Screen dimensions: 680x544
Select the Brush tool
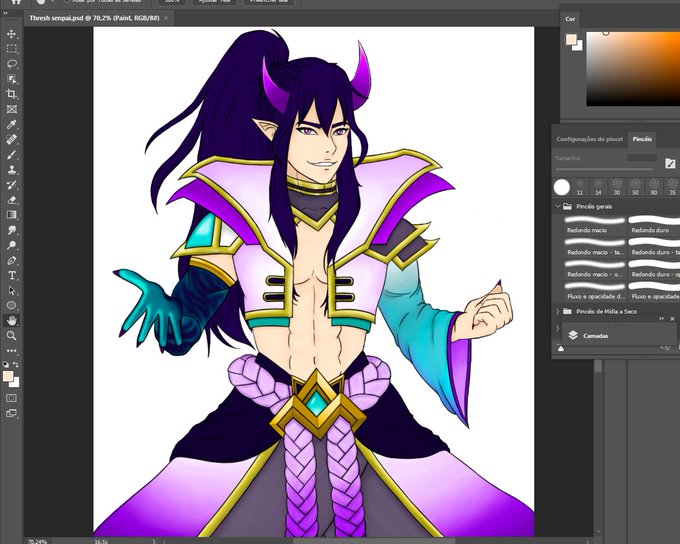pyautogui.click(x=12, y=154)
